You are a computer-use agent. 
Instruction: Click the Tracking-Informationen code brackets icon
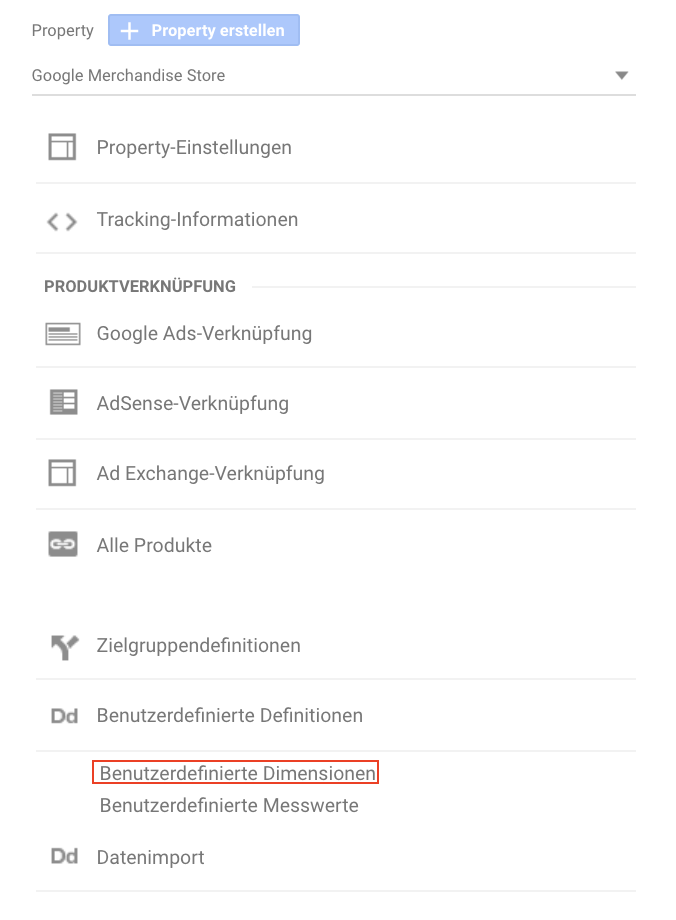[x=62, y=221]
